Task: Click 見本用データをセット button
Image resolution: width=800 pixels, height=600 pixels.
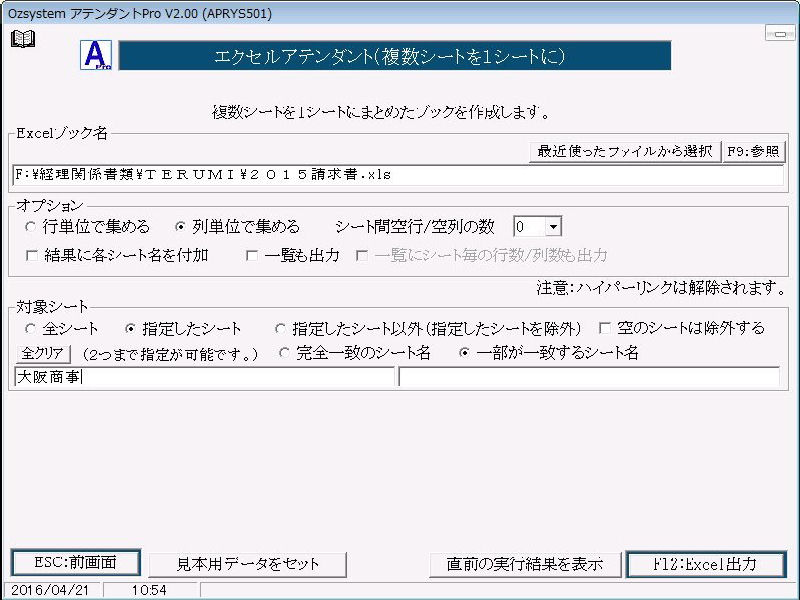Action: click(247, 564)
